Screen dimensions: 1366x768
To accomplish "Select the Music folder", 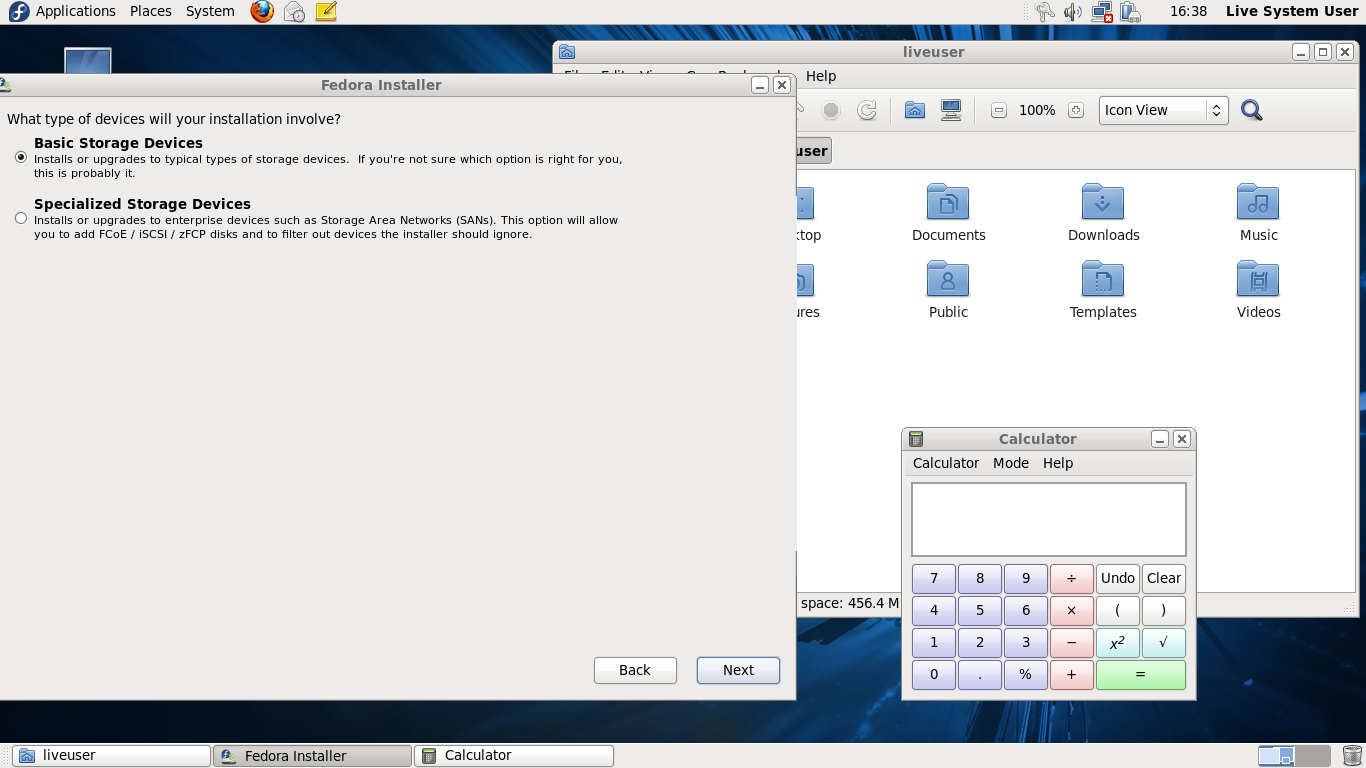I will coord(1258,213).
